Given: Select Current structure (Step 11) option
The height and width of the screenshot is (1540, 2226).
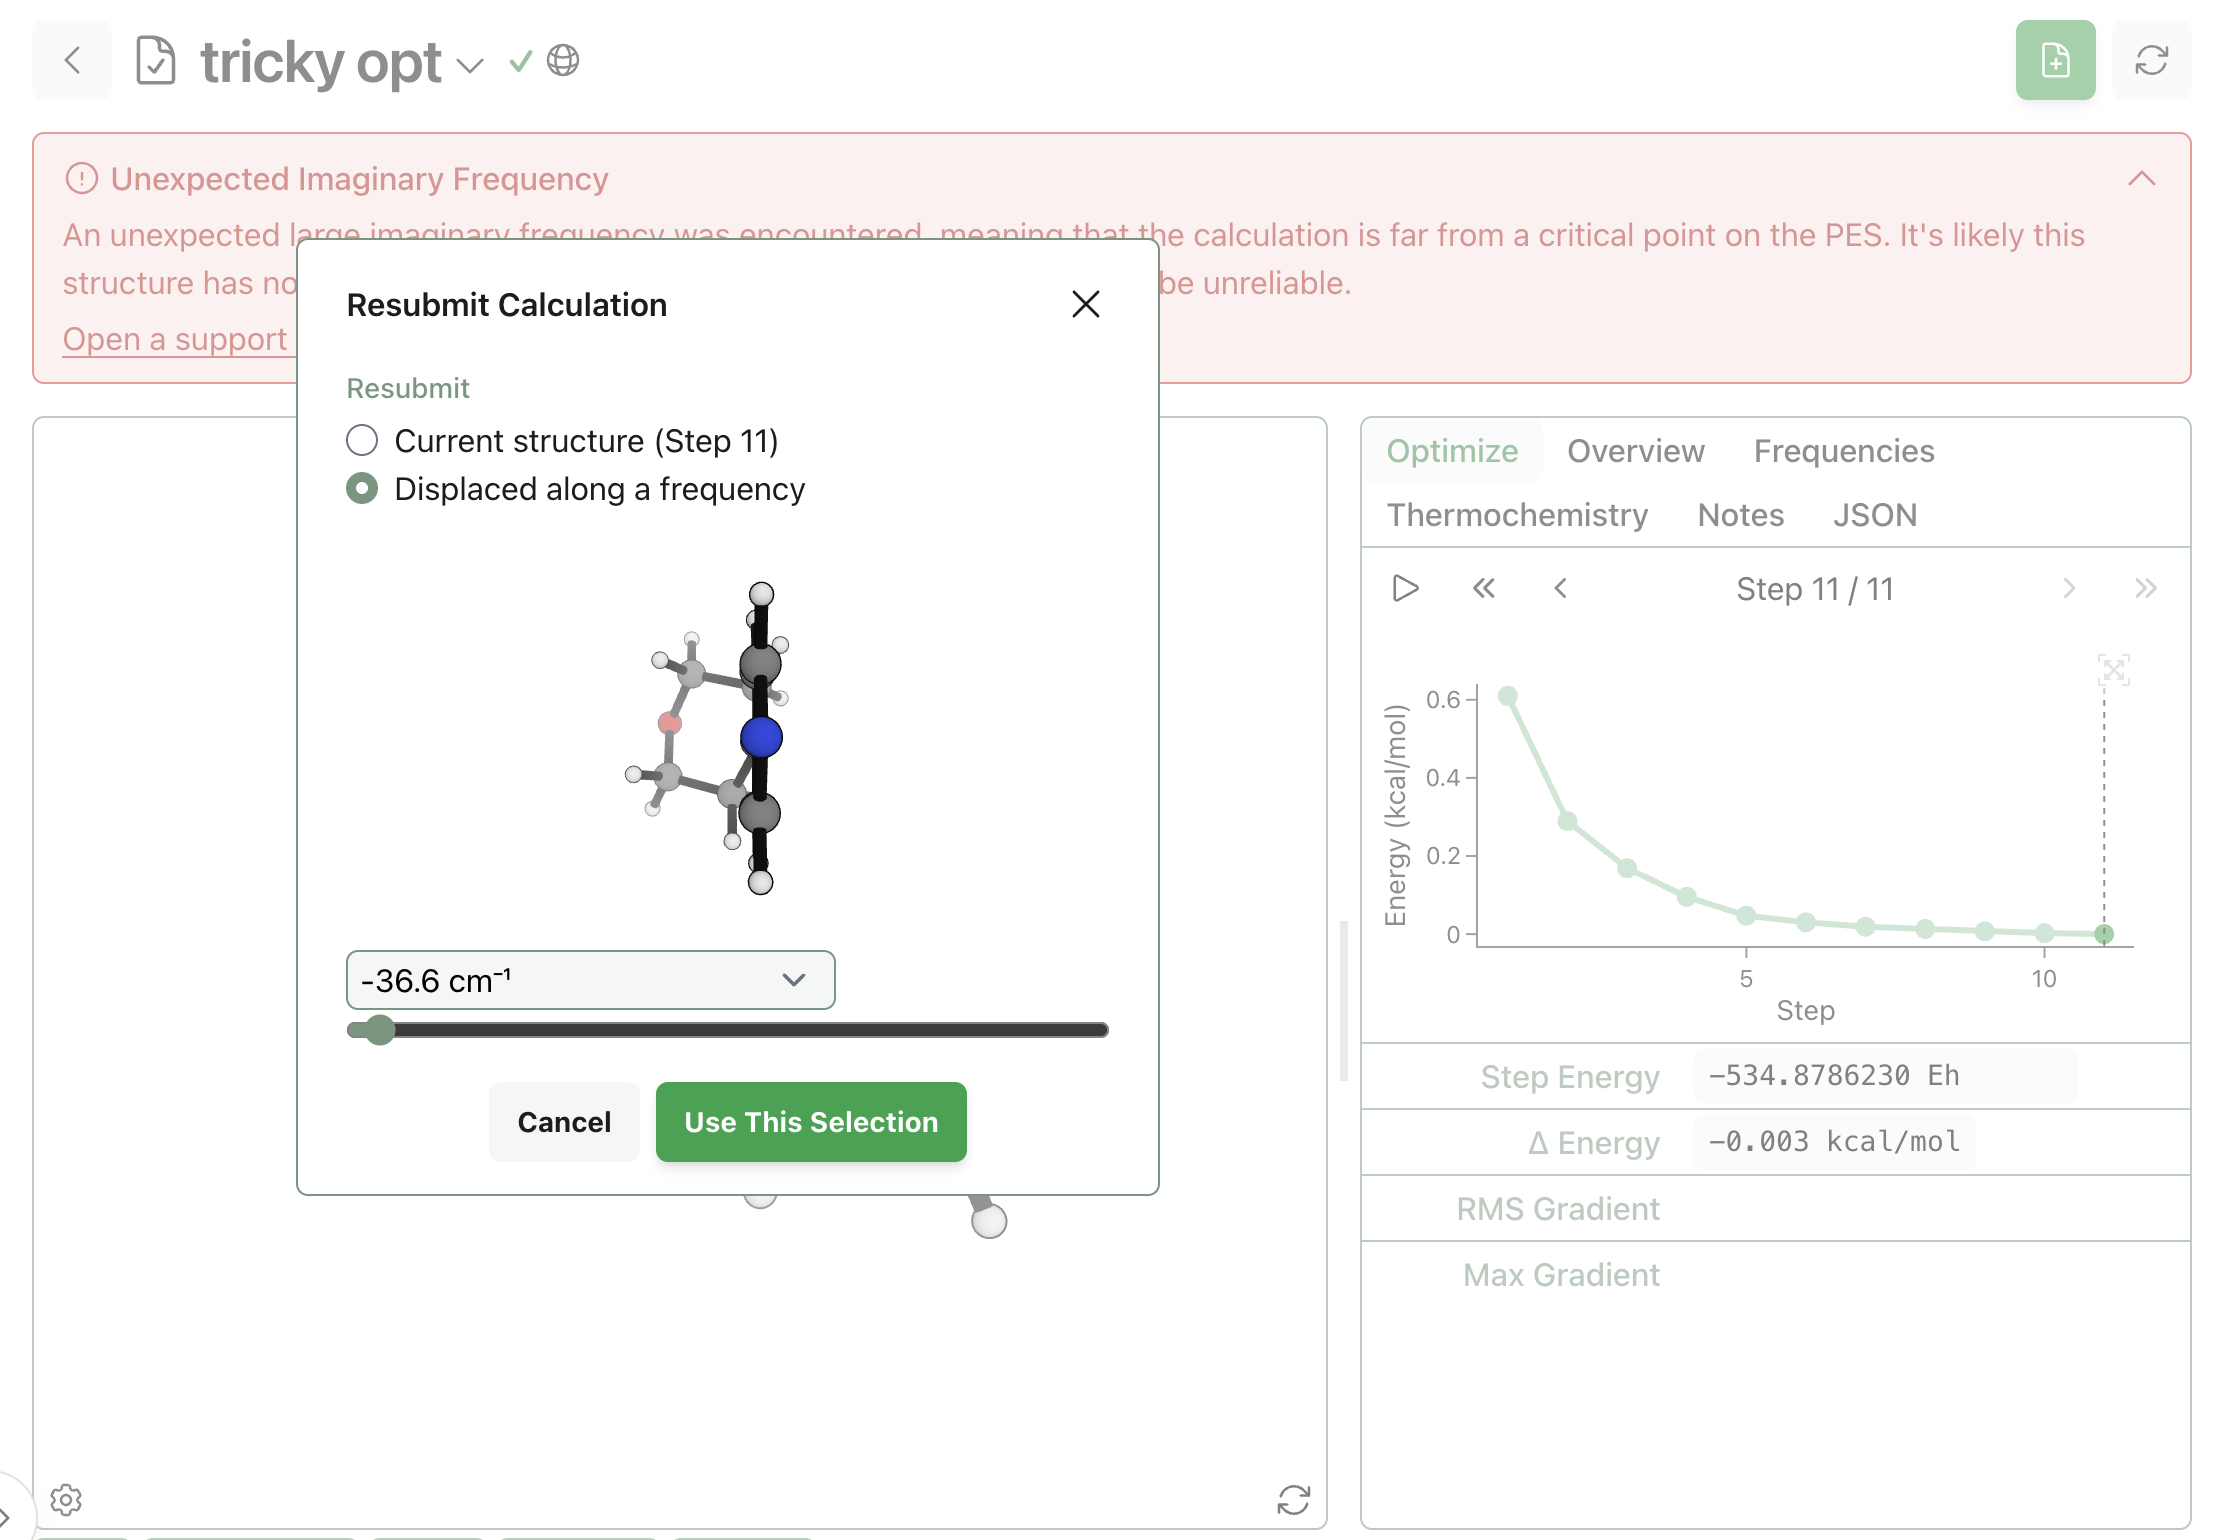Looking at the screenshot, I should coord(362,441).
